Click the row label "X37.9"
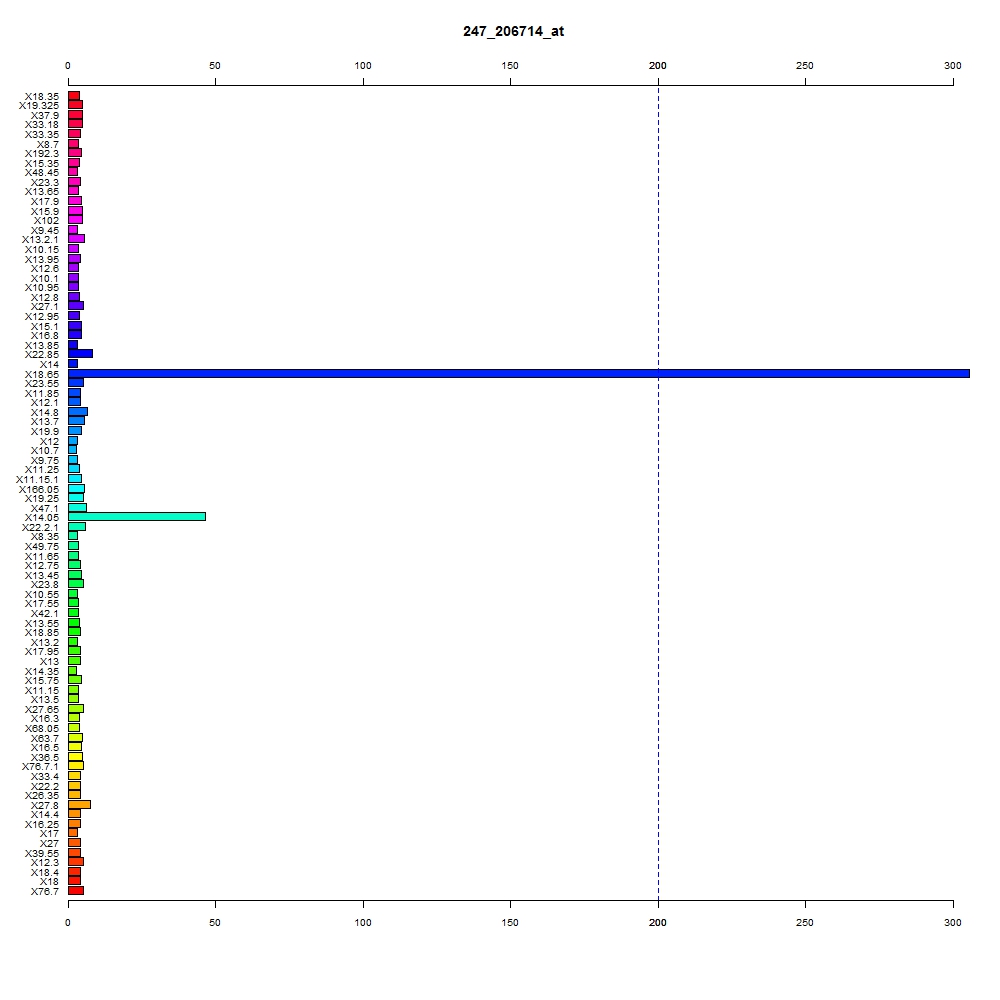Screen dimensions: 1000x1000 [x=45, y=116]
